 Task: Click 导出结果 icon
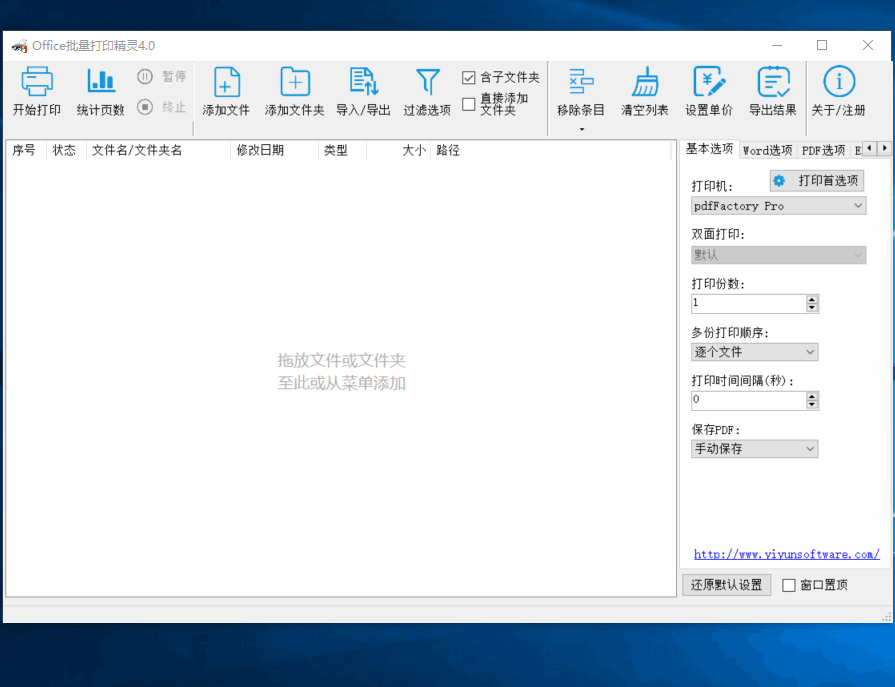click(773, 82)
